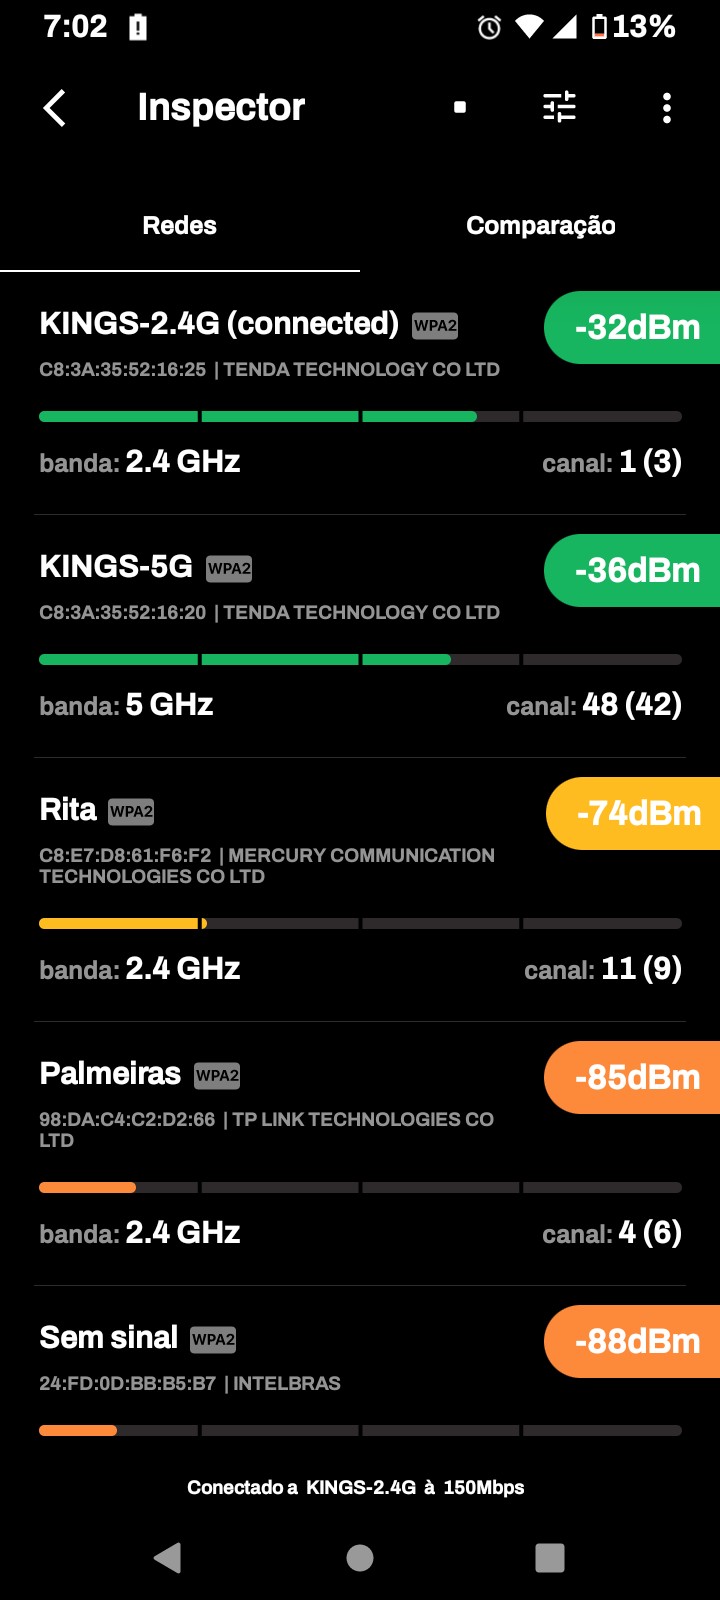Tap the WPA2 badge beside Palmeiras

[217, 1076]
